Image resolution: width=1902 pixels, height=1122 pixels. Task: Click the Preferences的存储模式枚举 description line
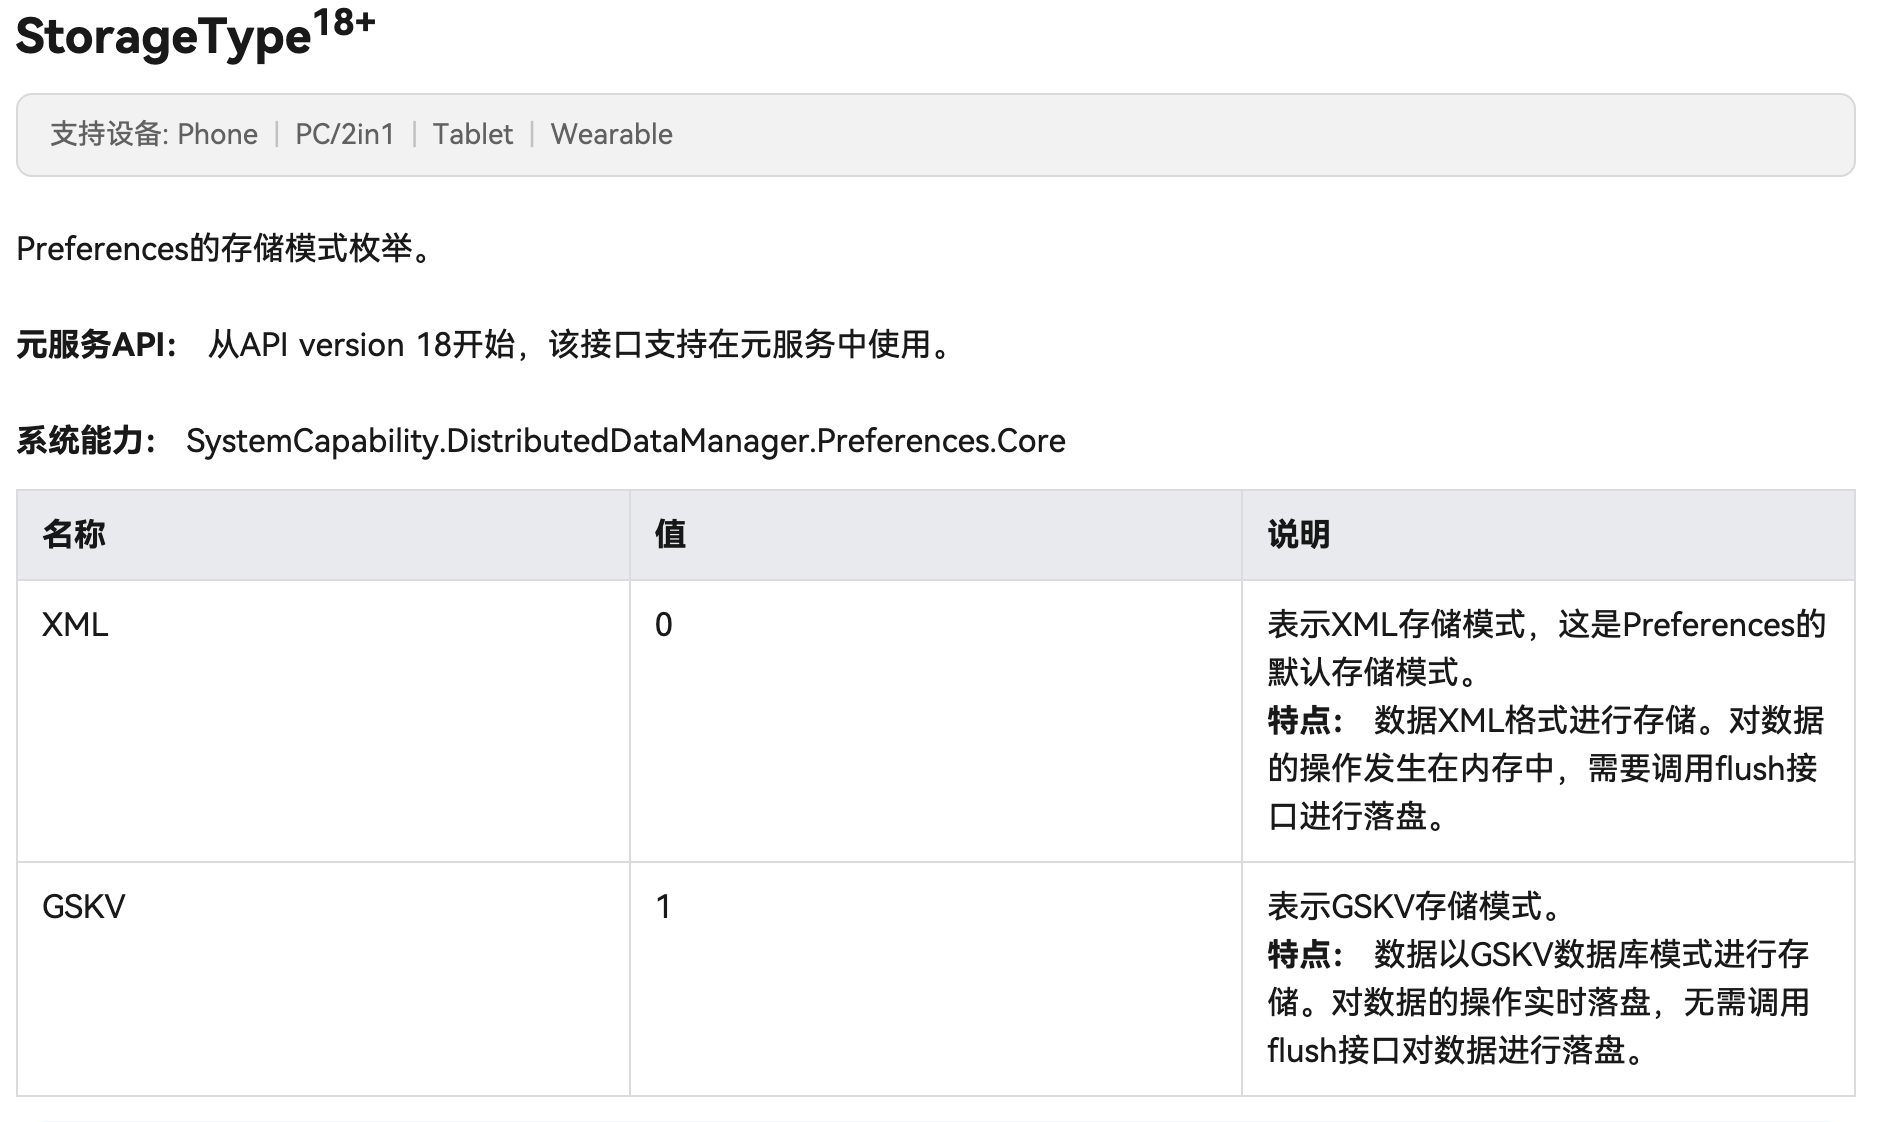click(x=226, y=248)
